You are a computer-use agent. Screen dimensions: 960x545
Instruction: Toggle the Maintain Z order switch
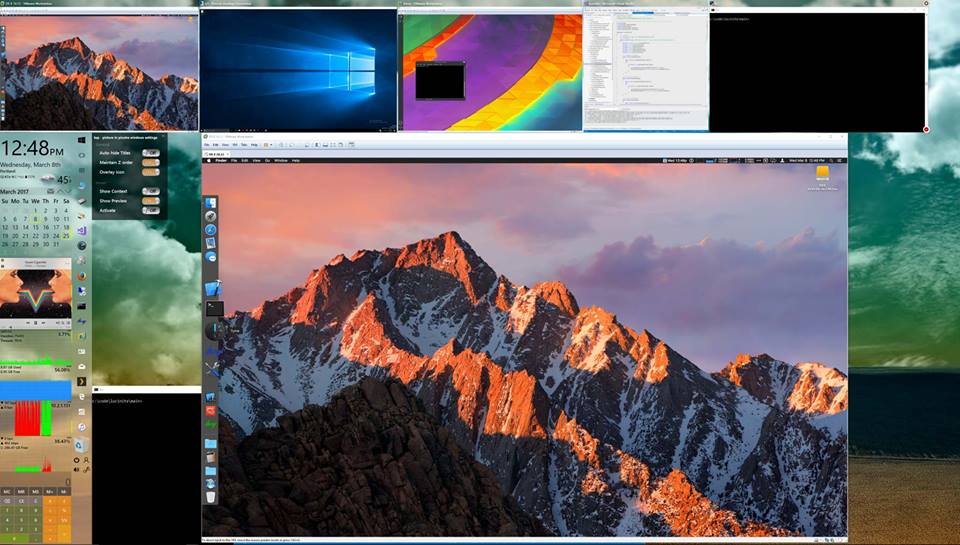point(150,163)
